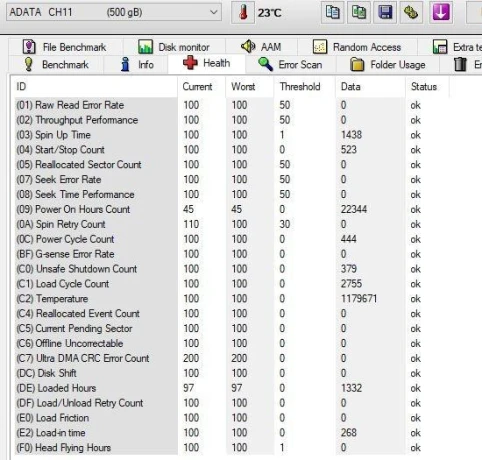Click the 523 Start/Stop Count data value
Image resolution: width=482 pixels, height=460 pixels.
click(x=349, y=150)
